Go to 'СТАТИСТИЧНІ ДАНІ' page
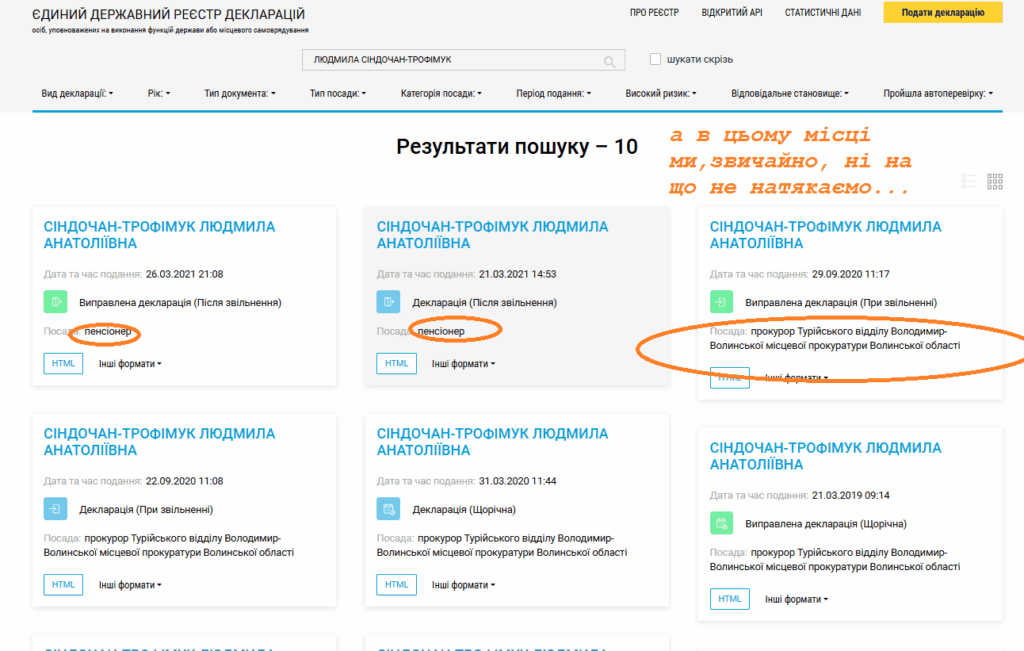The height and width of the screenshot is (651, 1024). (x=822, y=13)
